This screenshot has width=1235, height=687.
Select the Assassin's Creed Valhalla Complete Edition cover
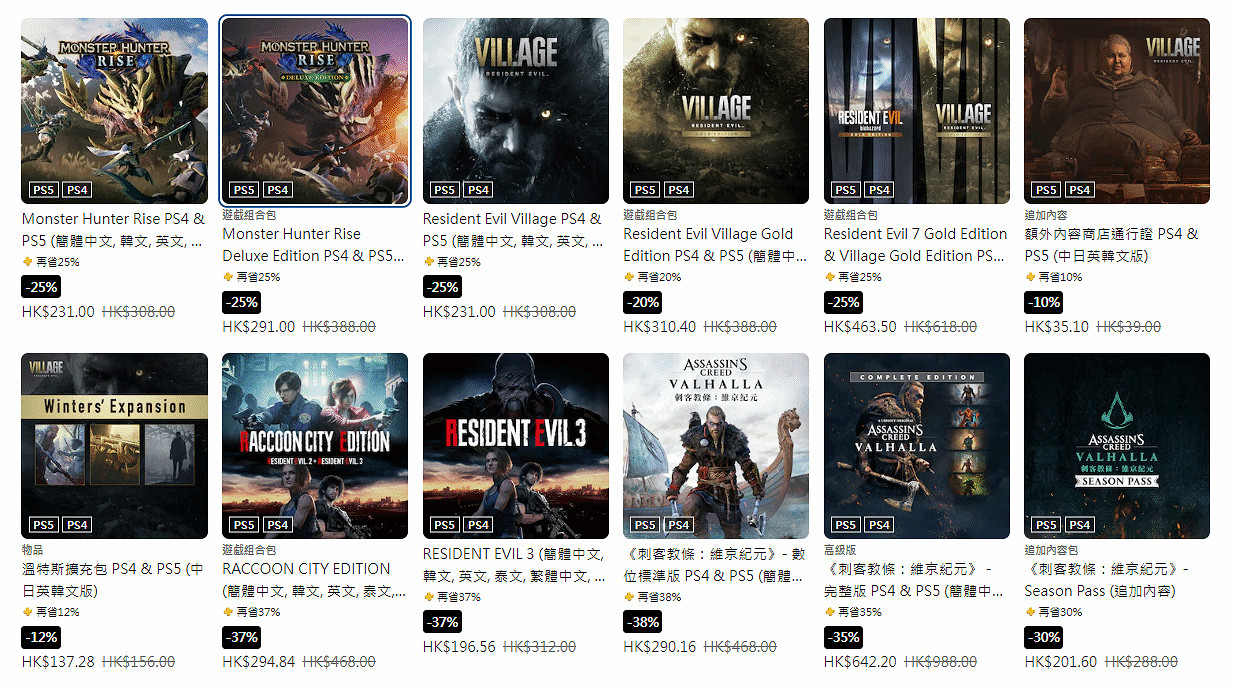pos(917,446)
